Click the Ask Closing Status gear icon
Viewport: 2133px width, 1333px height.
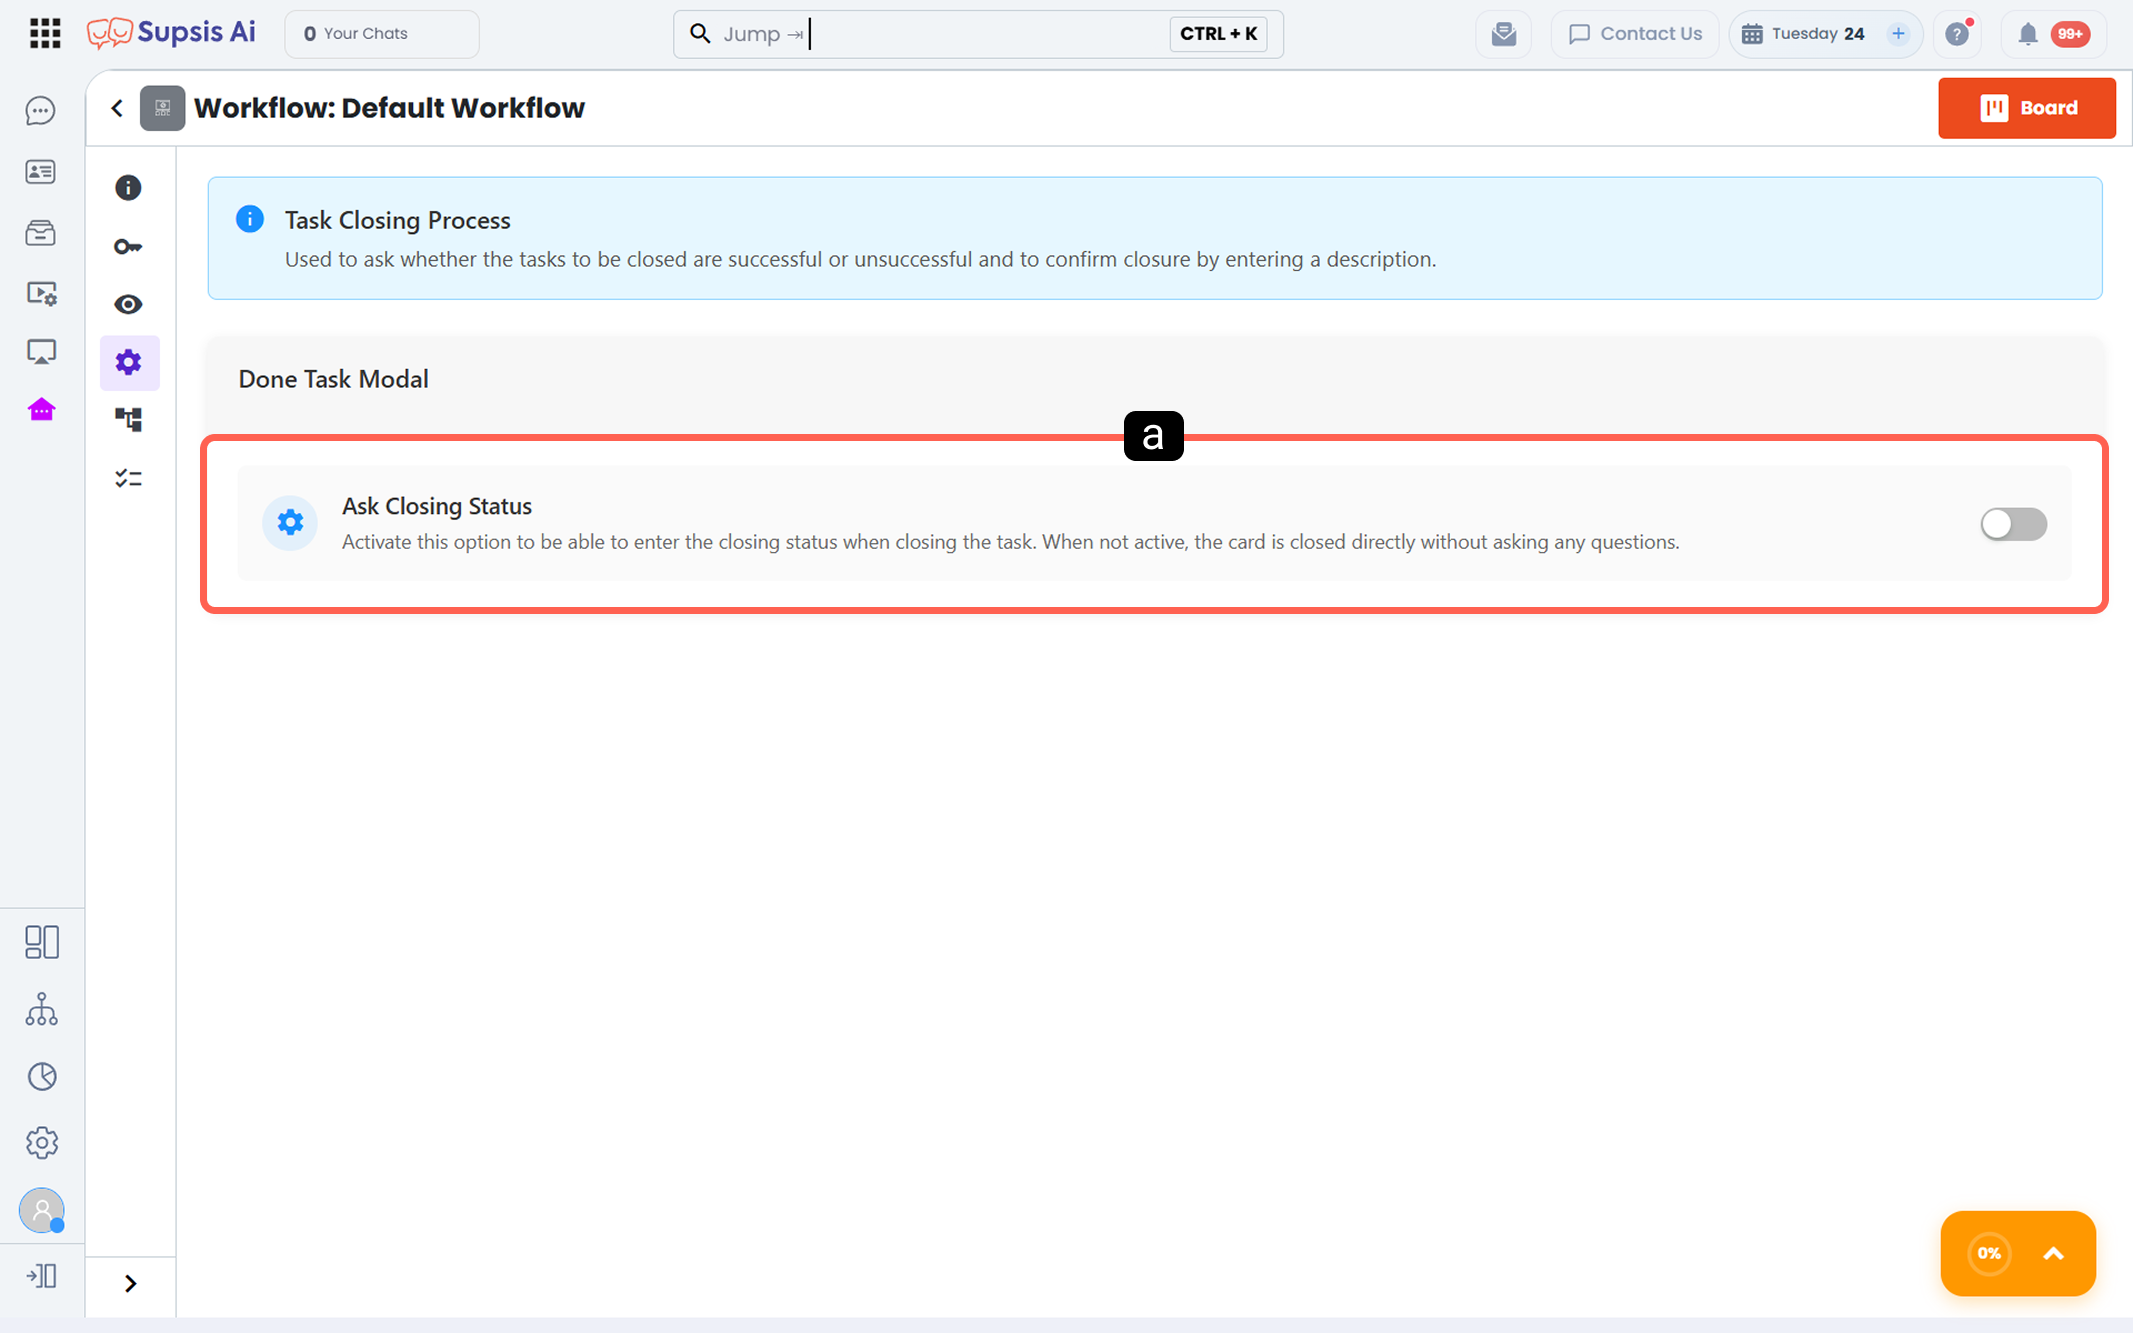[x=290, y=522]
